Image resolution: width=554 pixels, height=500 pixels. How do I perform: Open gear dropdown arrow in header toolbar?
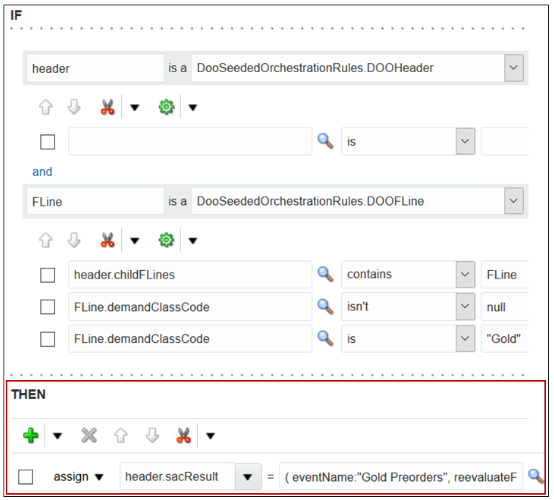click(193, 107)
